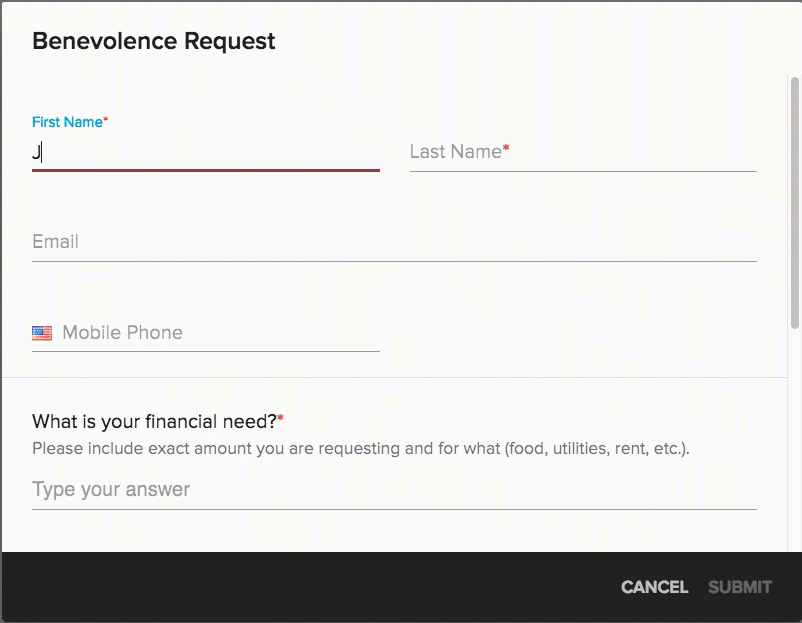This screenshot has width=802, height=623.
Task: Select the Email label text
Action: pos(55,241)
